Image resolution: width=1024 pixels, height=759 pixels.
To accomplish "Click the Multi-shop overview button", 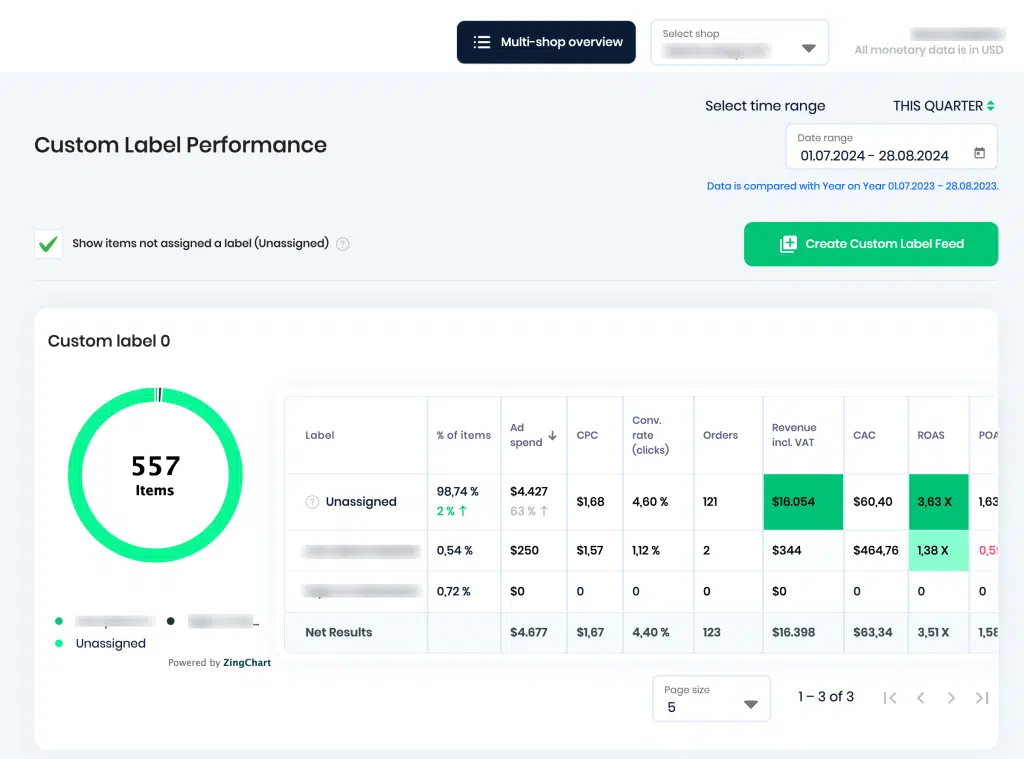I will [546, 42].
